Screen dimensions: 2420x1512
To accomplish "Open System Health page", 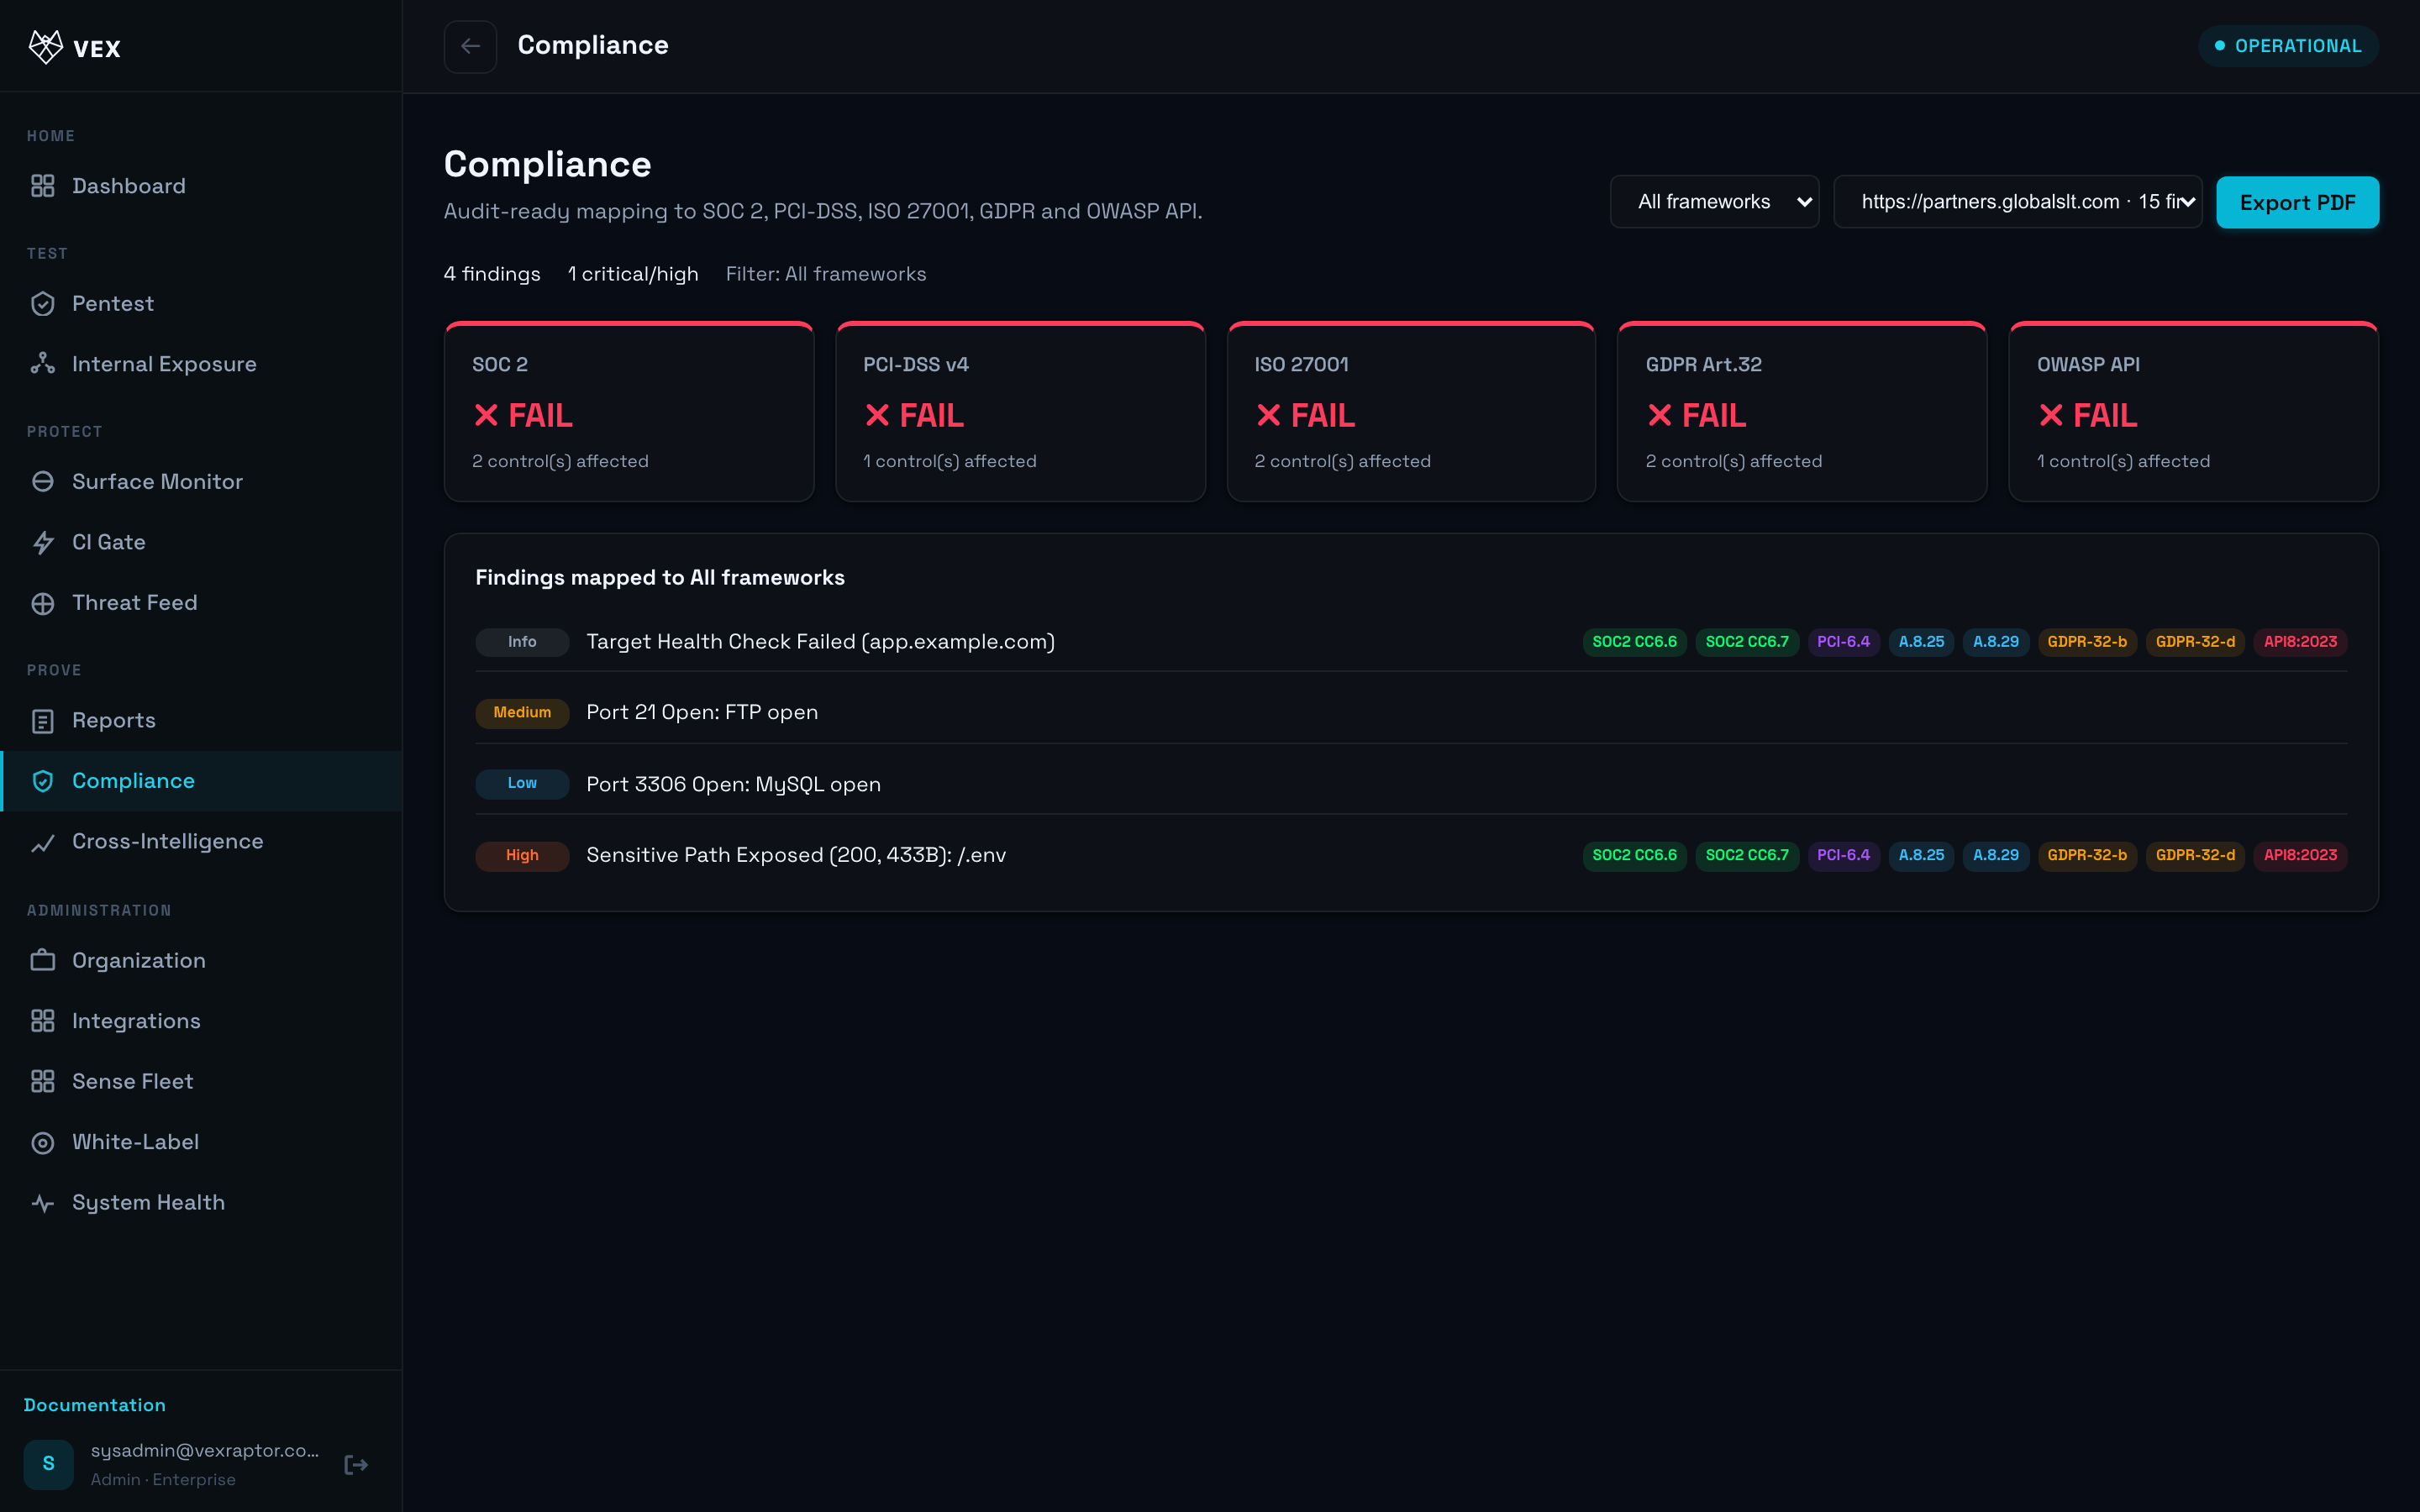I will tap(201, 1203).
